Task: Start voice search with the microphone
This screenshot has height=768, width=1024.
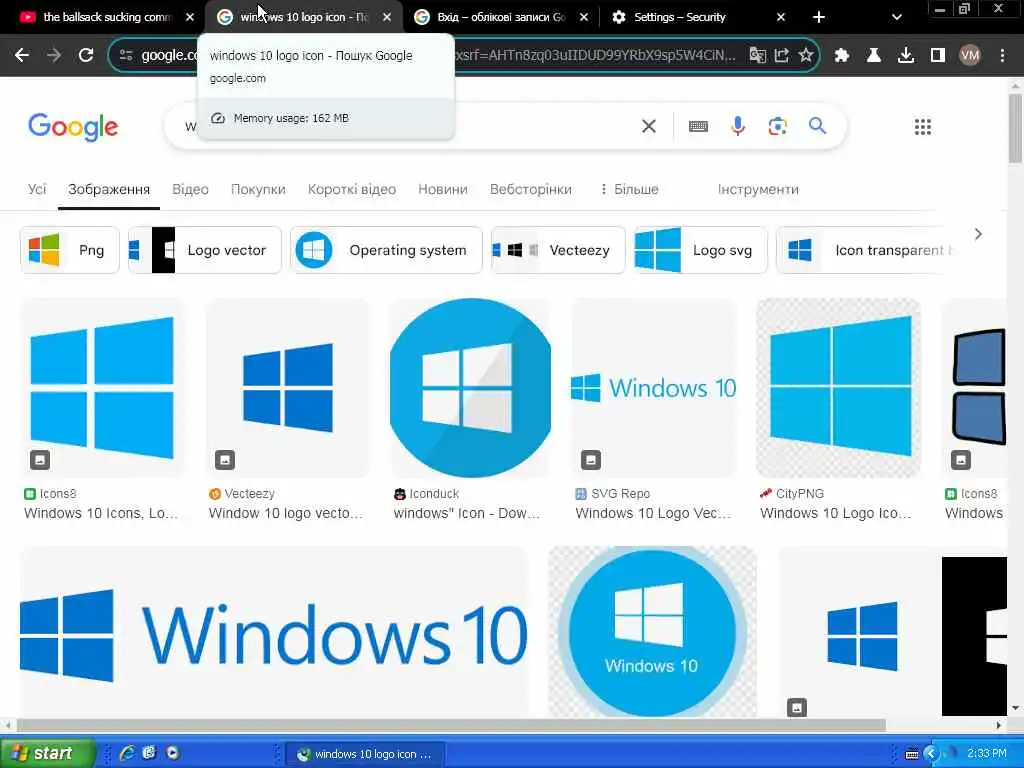Action: [x=738, y=126]
